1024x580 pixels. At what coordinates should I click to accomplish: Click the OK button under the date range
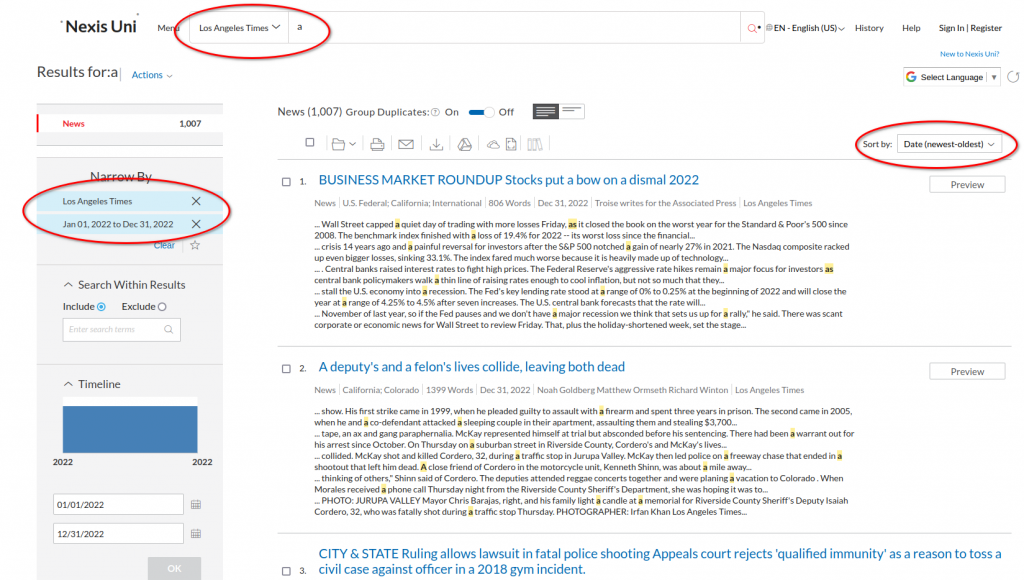coord(174,568)
